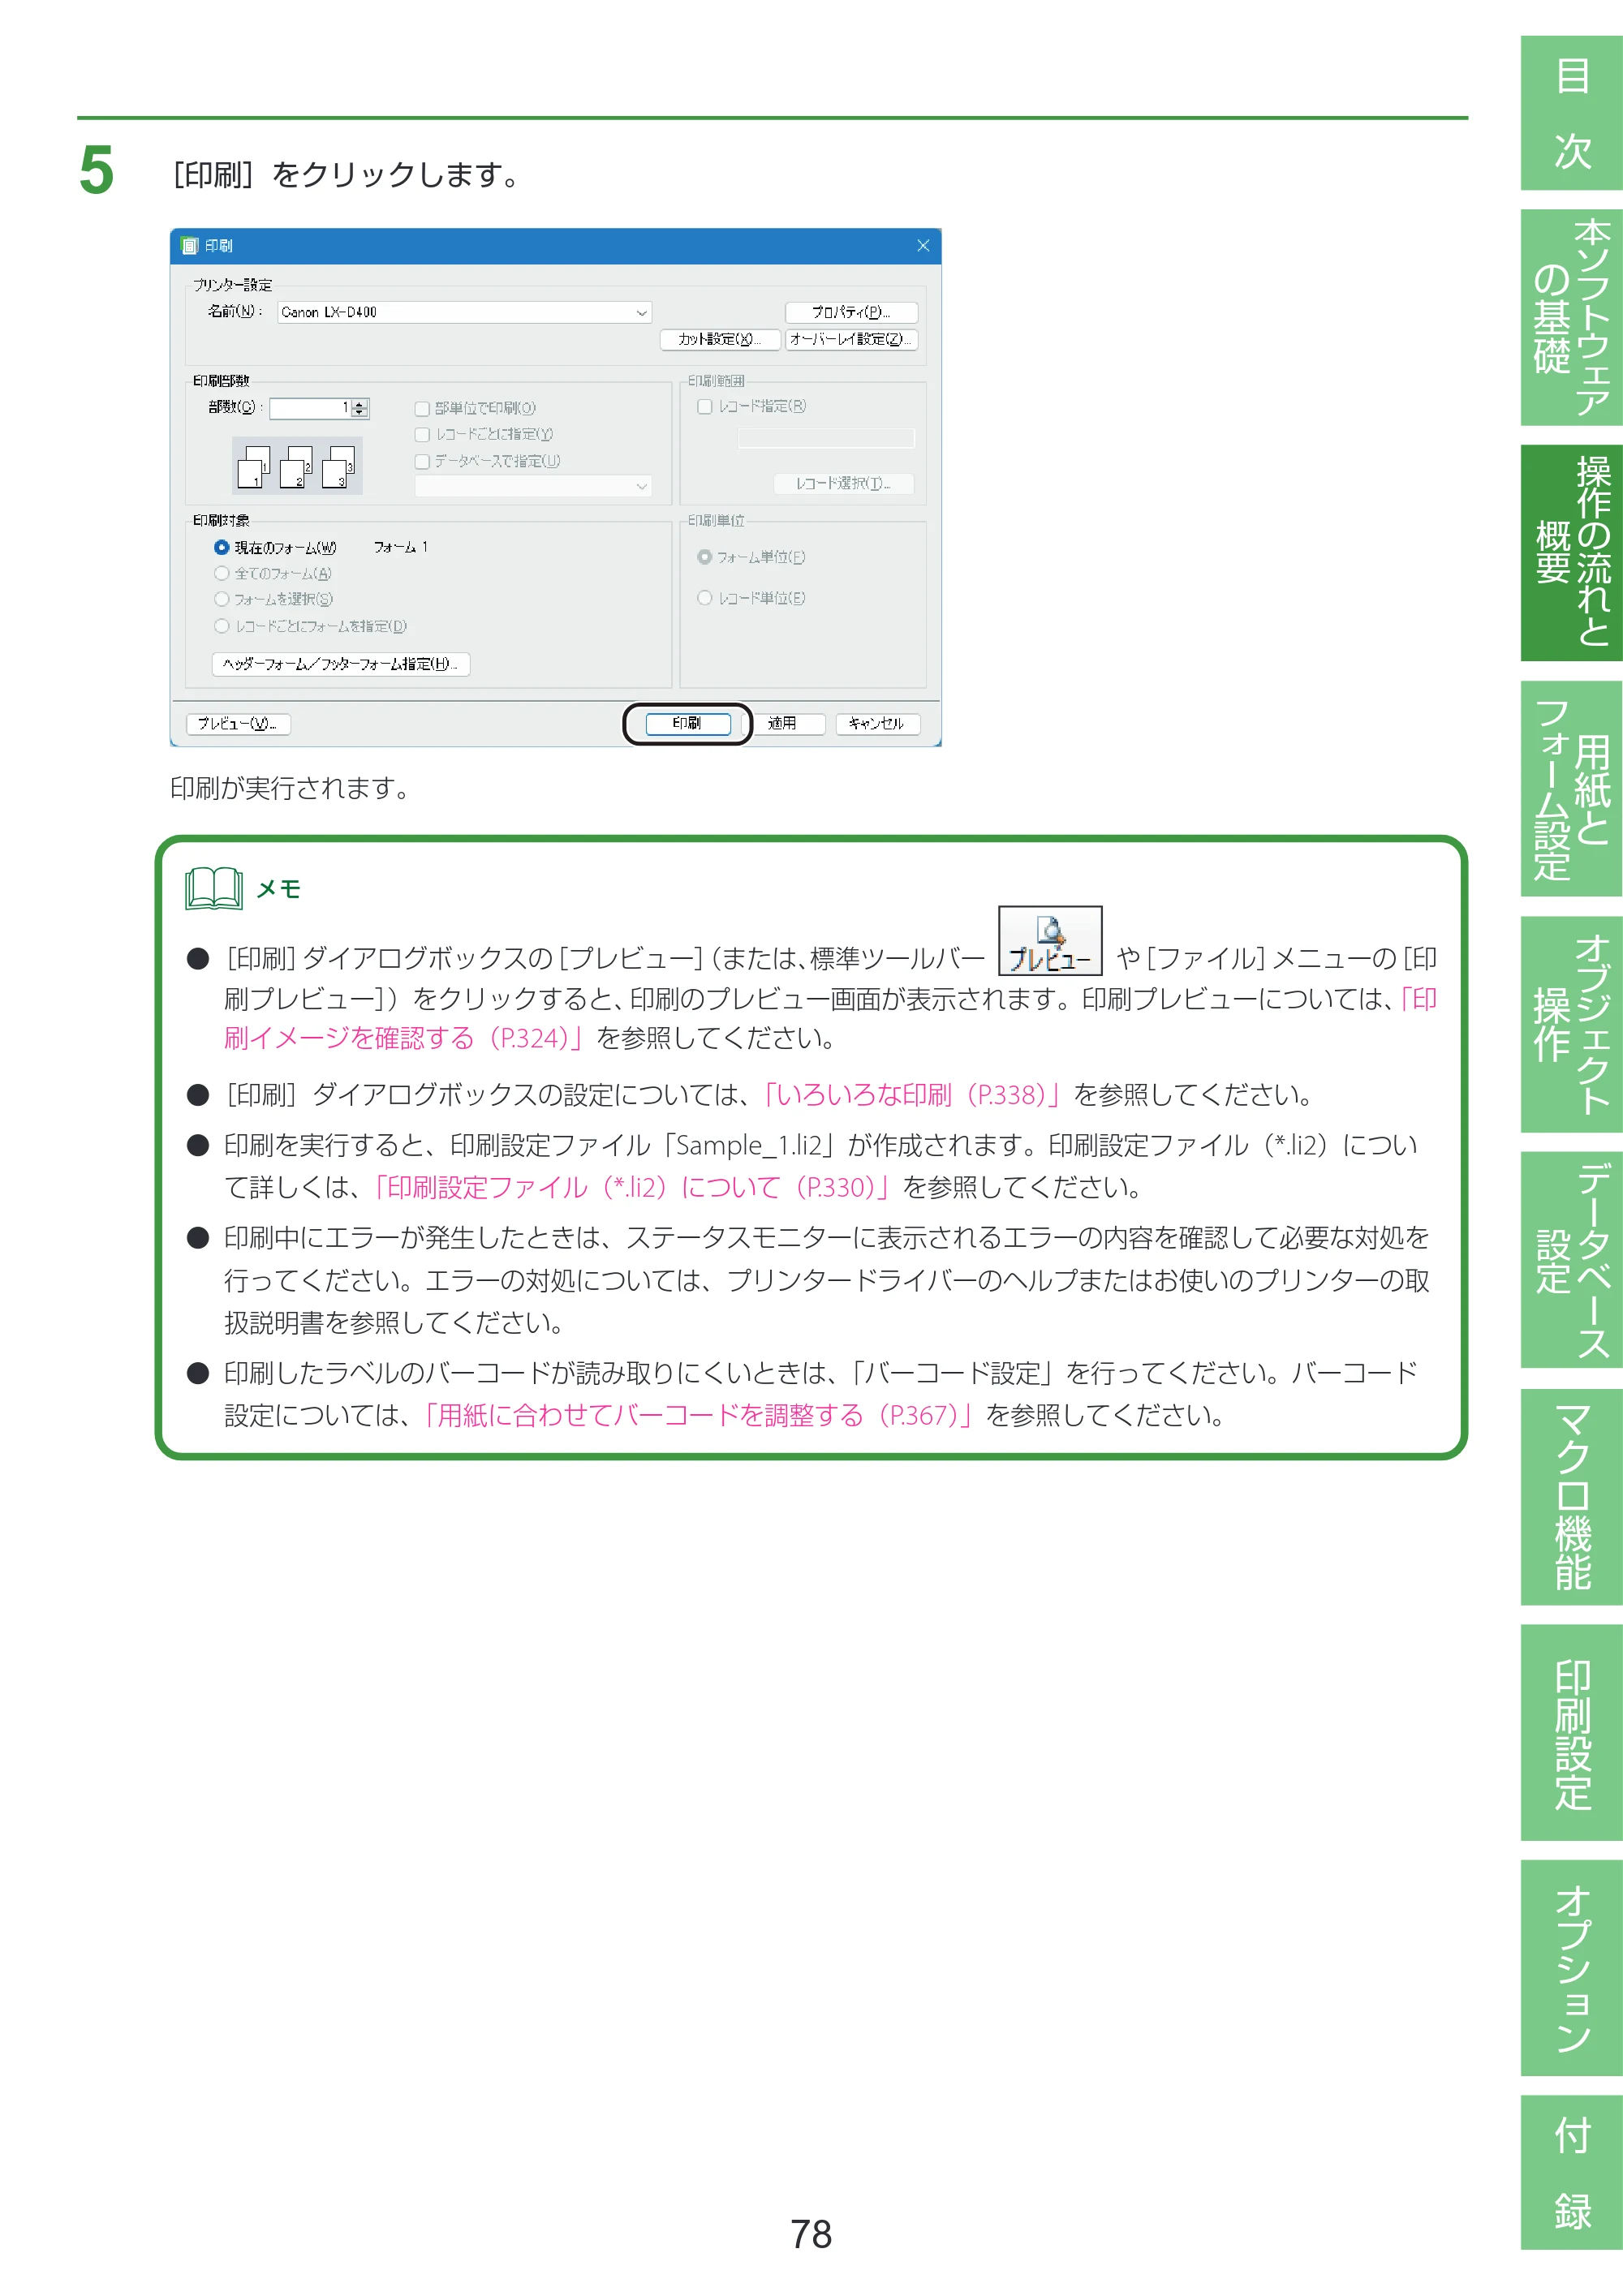Open the マクロ機能 side tab
The height and width of the screenshot is (2296, 1623).
[1571, 1496]
